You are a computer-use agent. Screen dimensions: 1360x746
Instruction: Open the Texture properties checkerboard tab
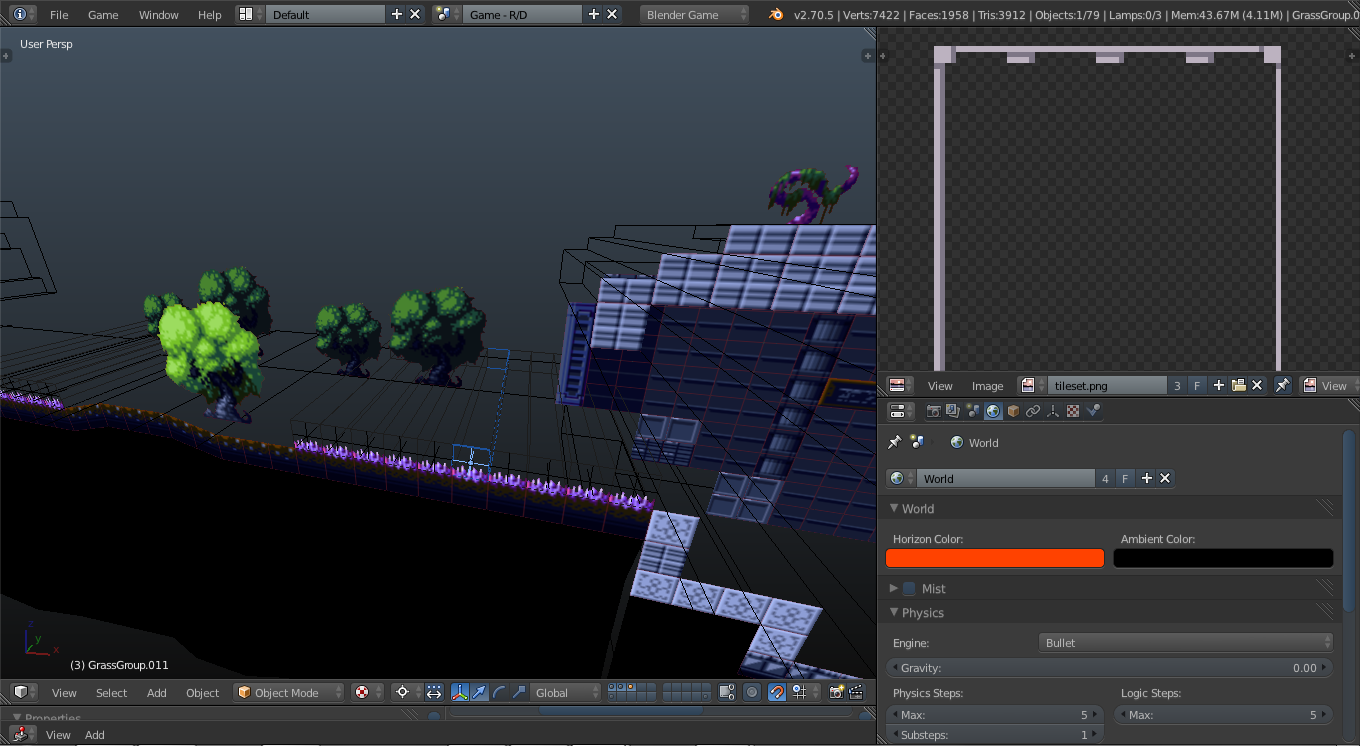[1073, 411]
